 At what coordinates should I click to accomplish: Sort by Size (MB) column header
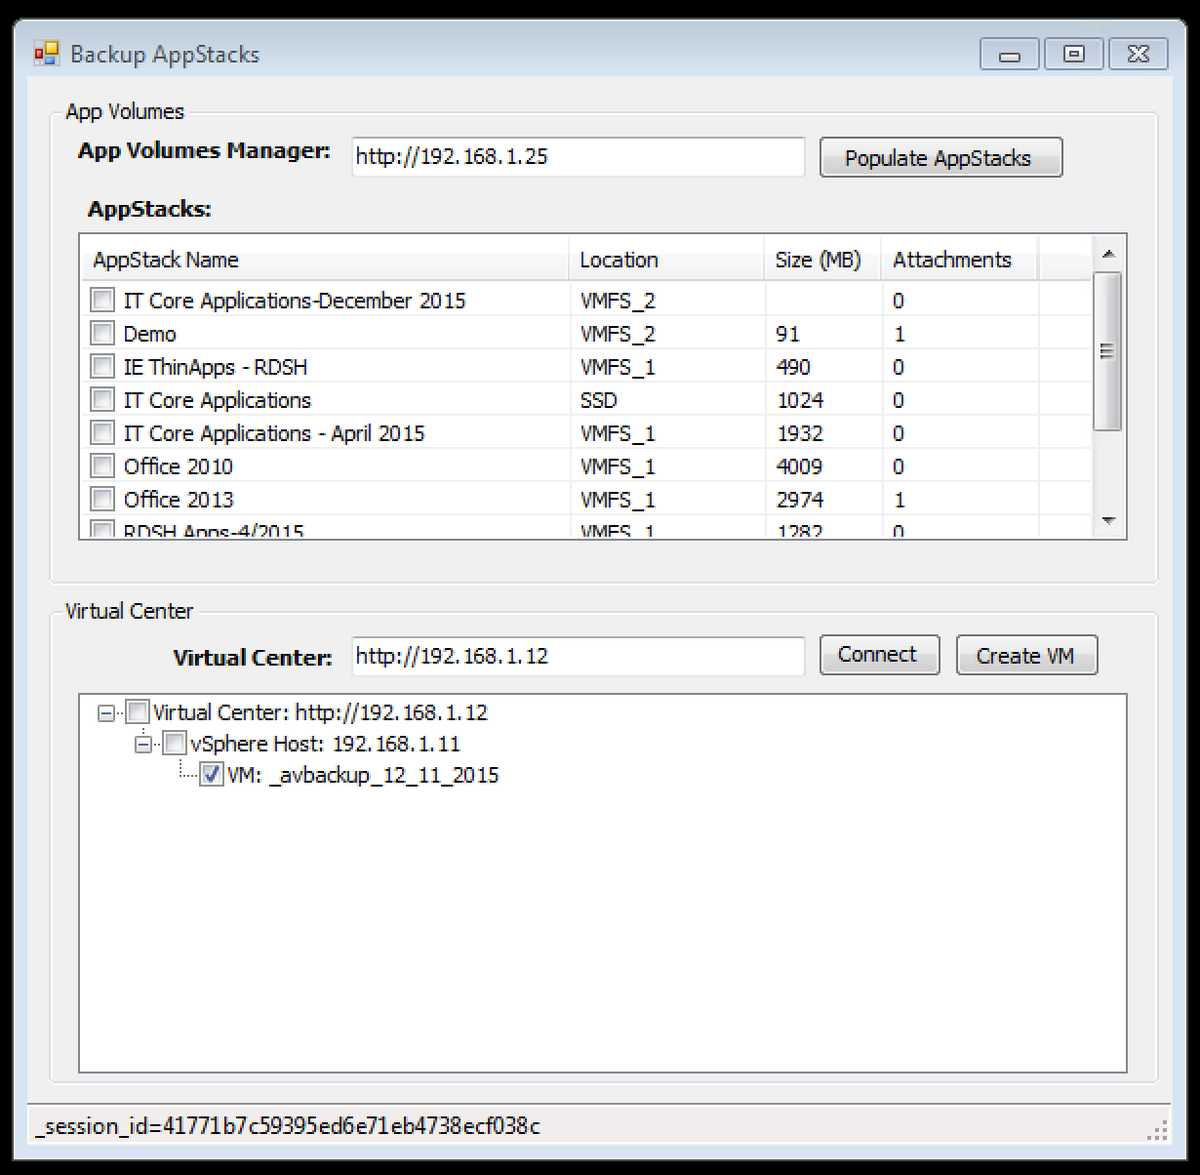click(822, 259)
